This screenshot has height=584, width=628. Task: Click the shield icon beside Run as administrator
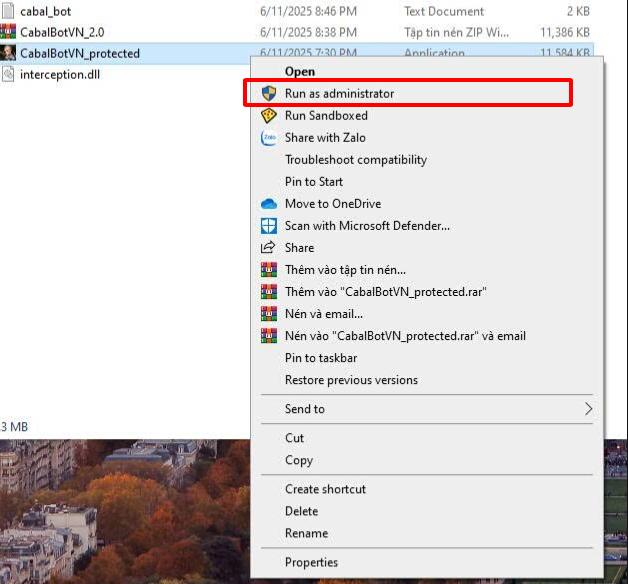(269, 93)
